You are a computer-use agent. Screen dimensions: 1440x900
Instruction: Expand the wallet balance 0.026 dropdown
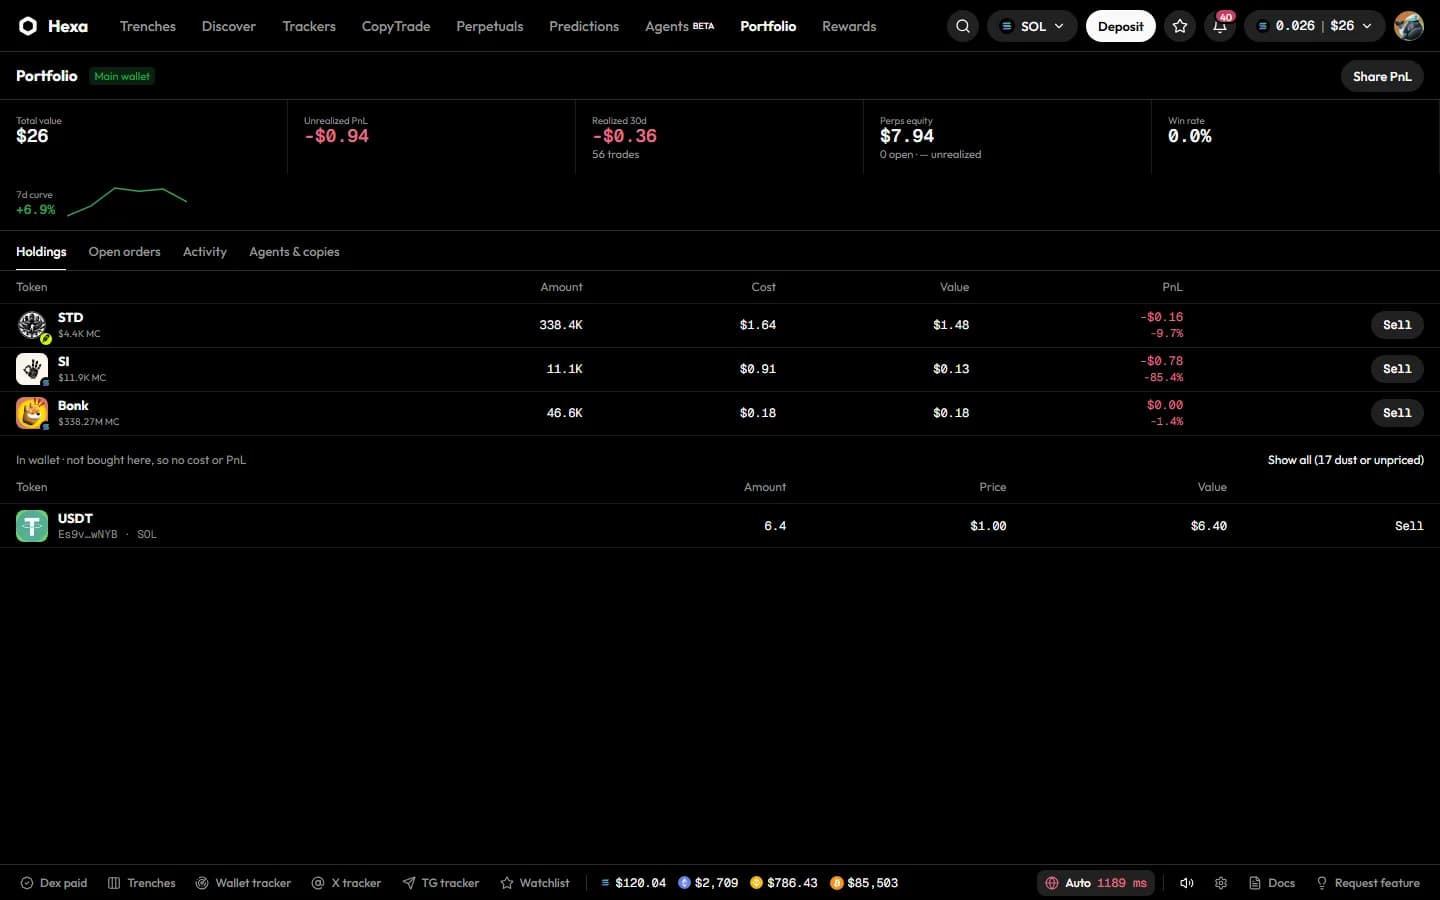[1315, 26]
